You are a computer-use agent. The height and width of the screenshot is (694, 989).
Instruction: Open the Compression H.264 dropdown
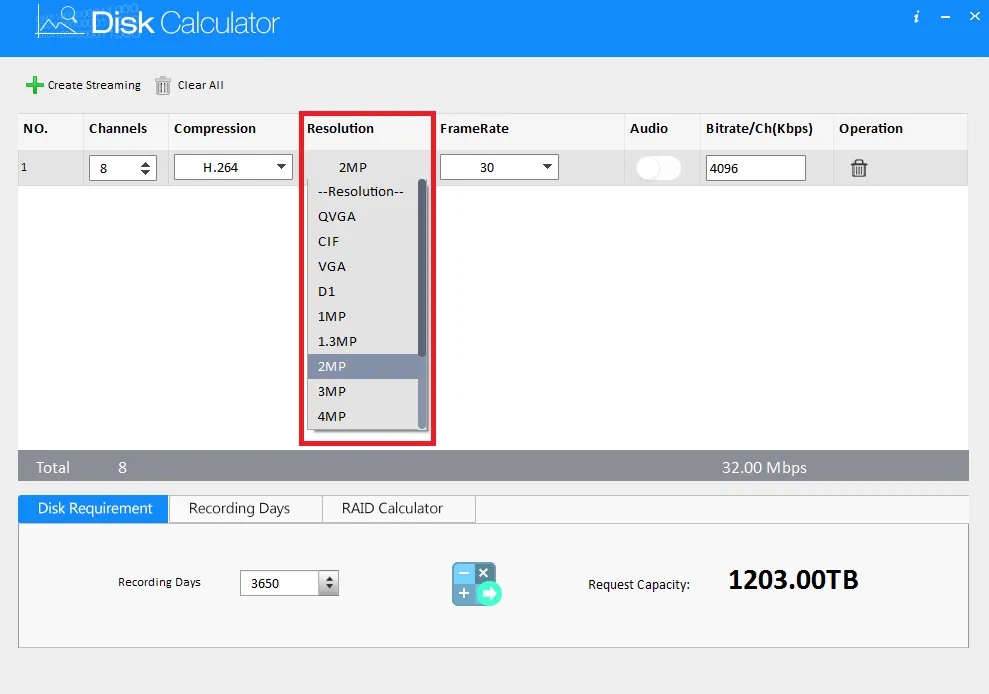(233, 168)
